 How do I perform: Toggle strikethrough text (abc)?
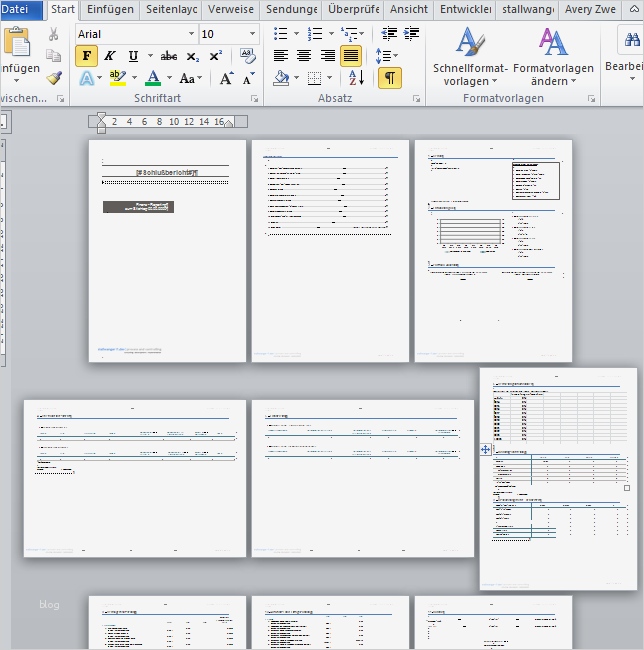169,56
